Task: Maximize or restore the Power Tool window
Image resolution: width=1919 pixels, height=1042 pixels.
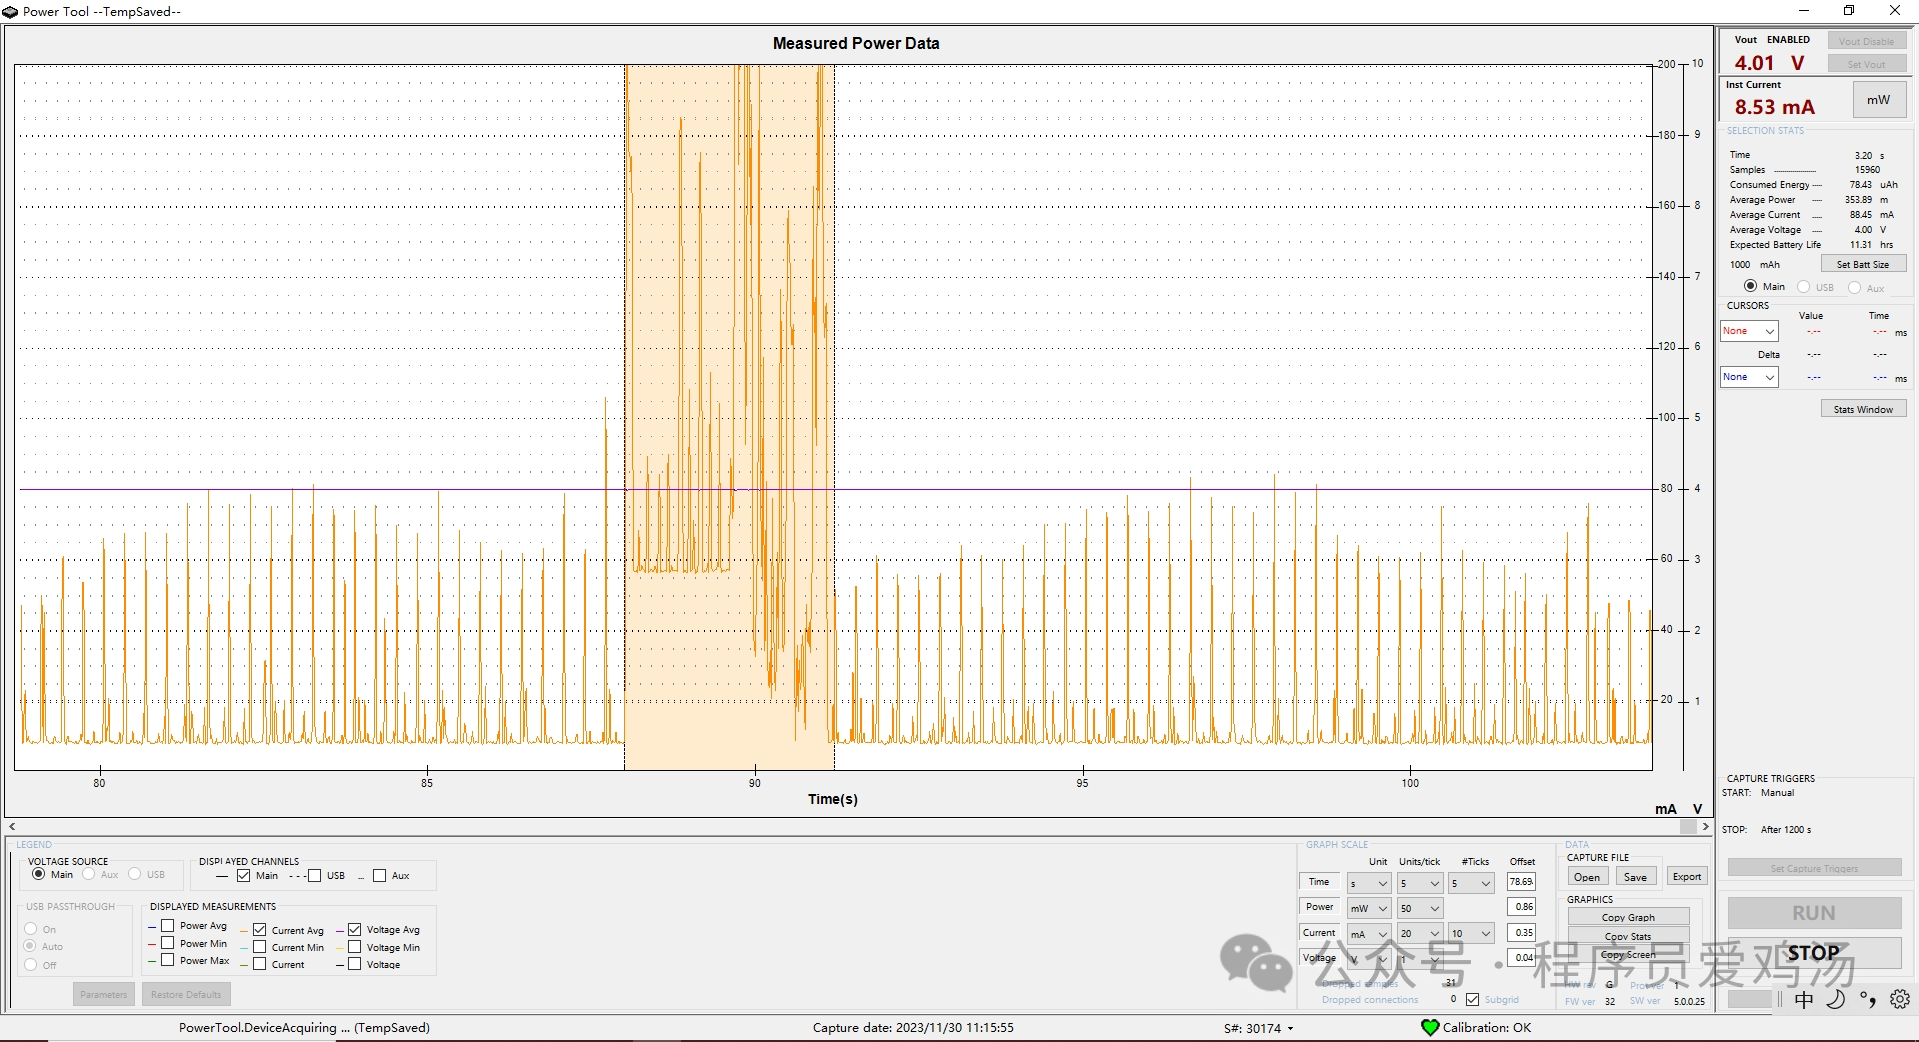Action: pos(1849,11)
